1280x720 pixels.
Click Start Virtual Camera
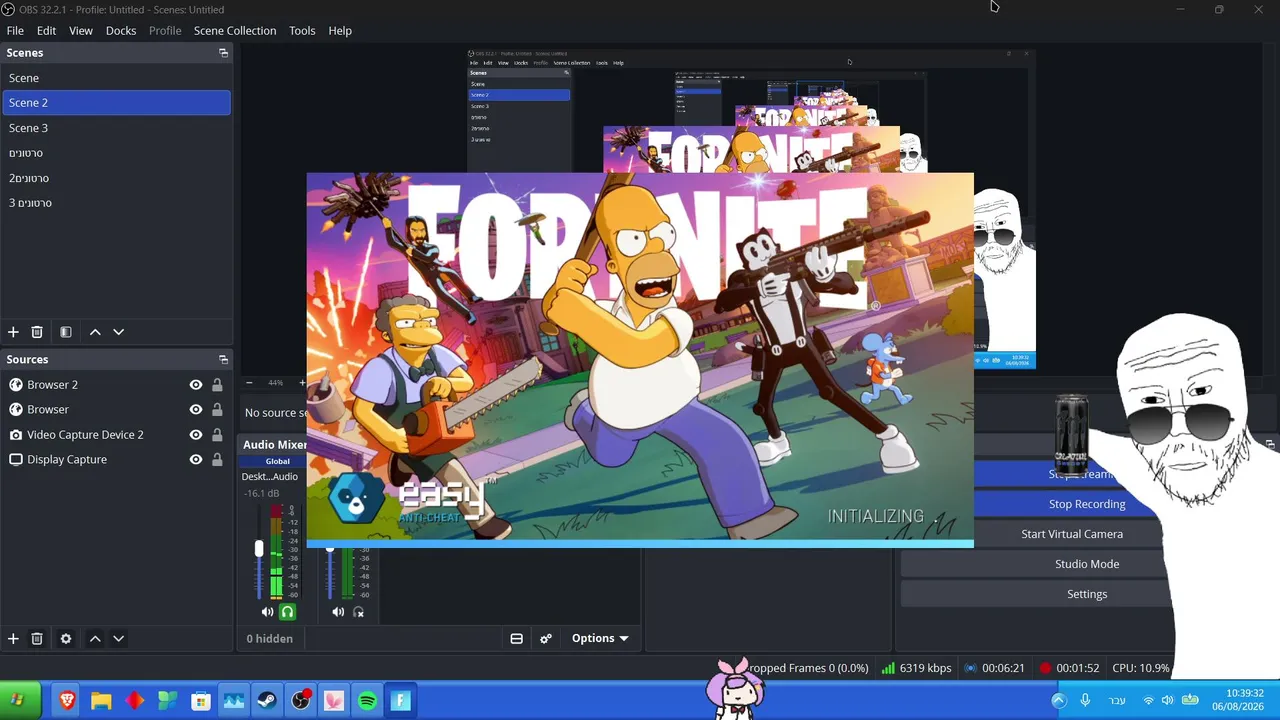click(x=1072, y=534)
